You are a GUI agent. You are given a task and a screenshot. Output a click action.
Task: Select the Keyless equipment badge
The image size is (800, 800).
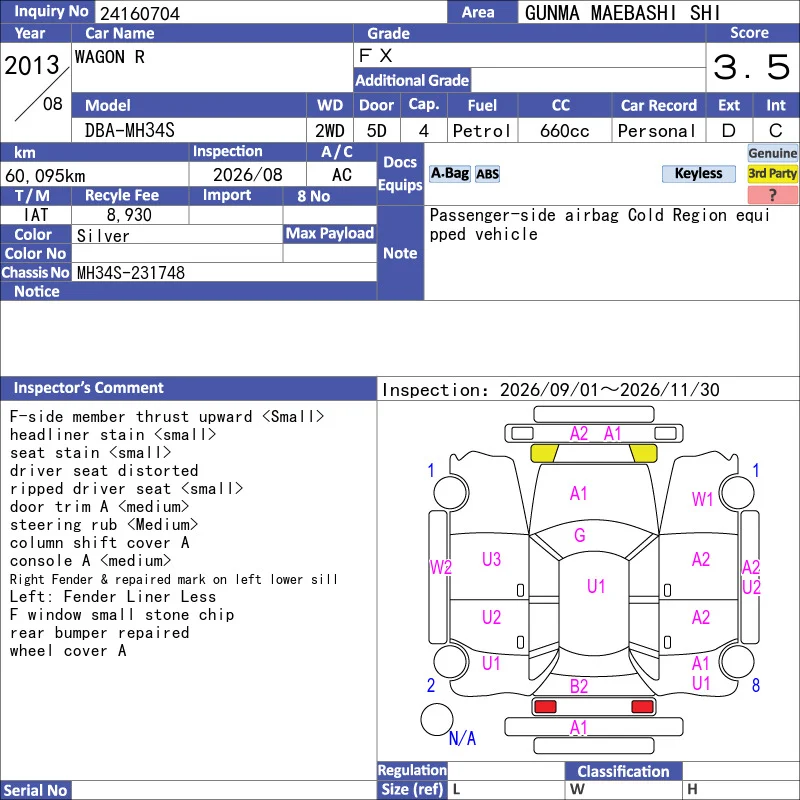698,173
